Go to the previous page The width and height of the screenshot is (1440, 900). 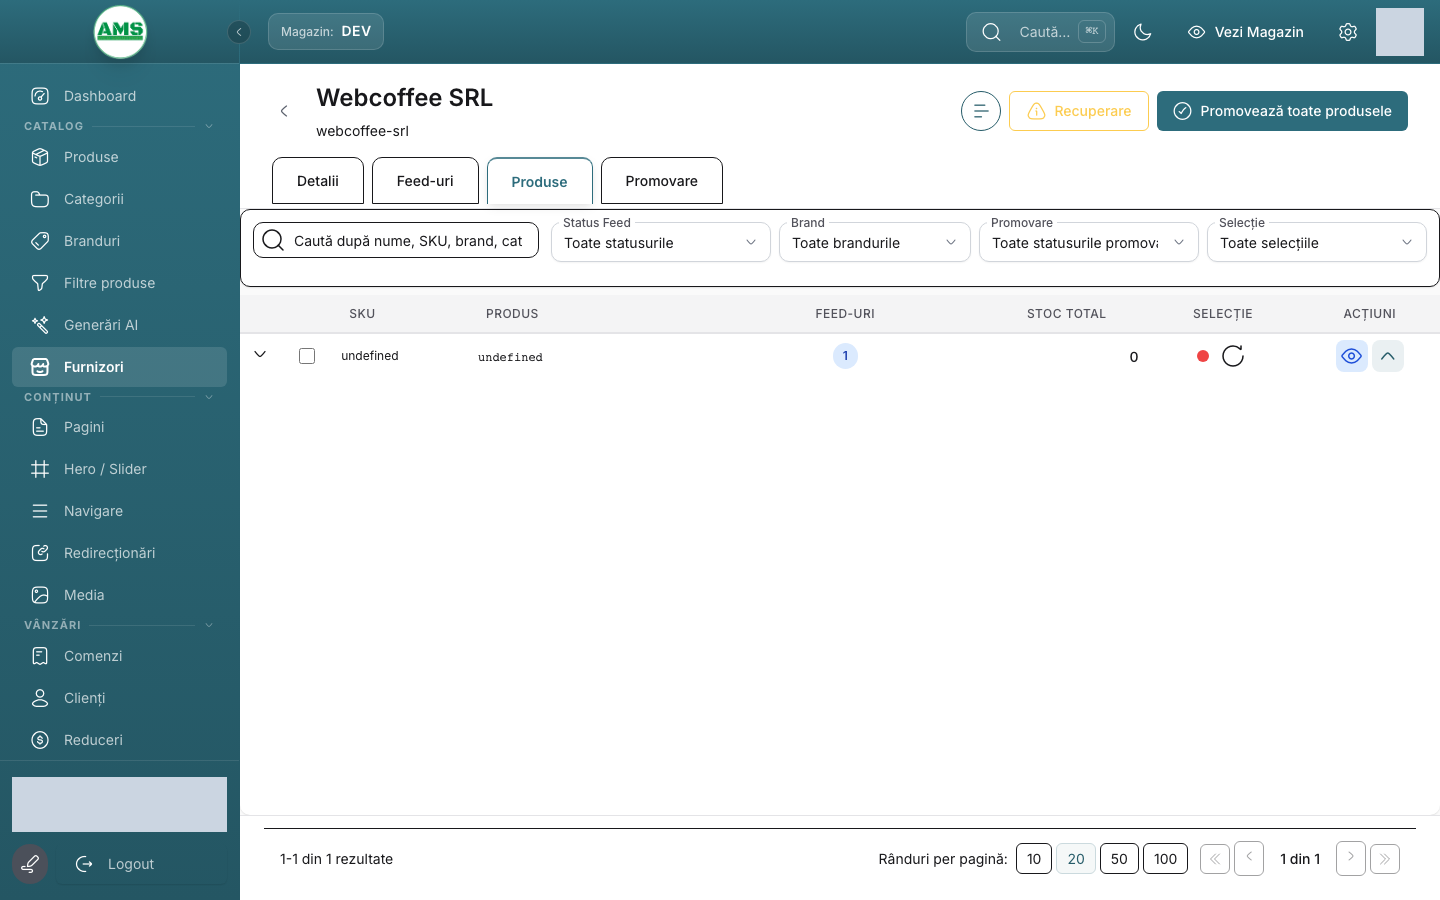click(1249, 858)
